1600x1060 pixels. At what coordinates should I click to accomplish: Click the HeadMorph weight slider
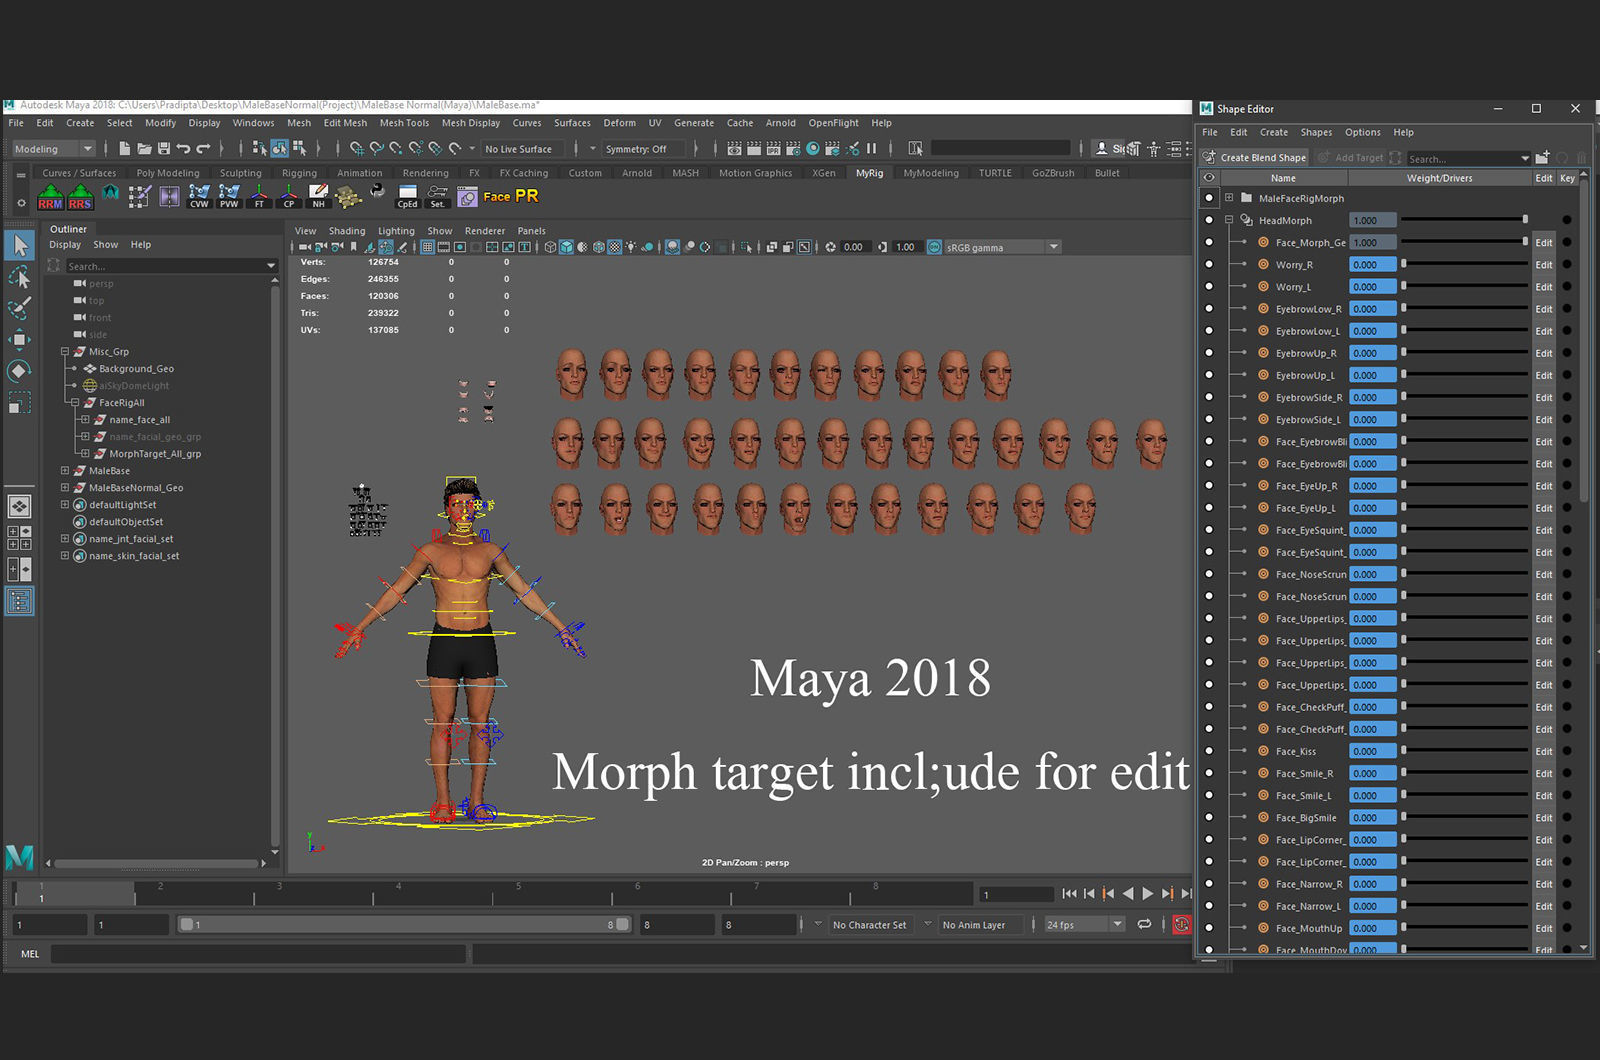pos(1464,219)
